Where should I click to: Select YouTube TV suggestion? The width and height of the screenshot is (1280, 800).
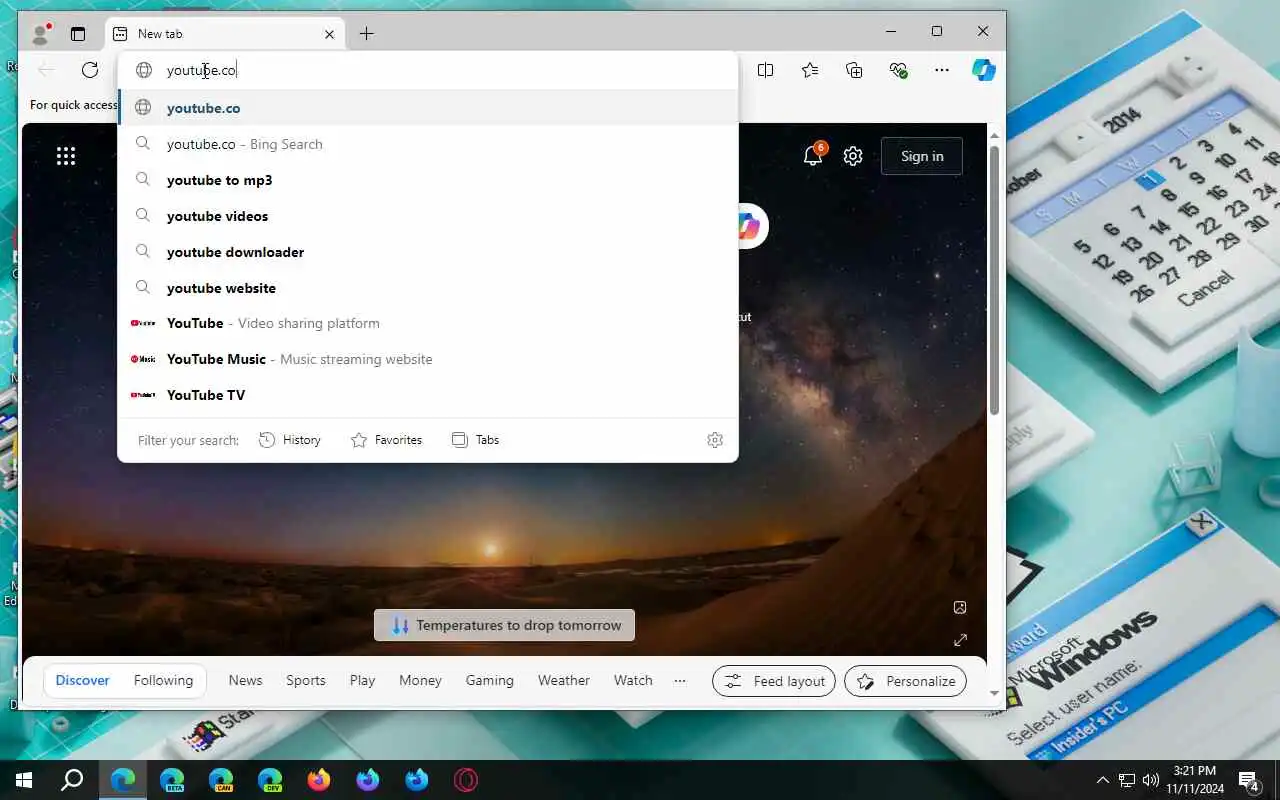click(428, 395)
